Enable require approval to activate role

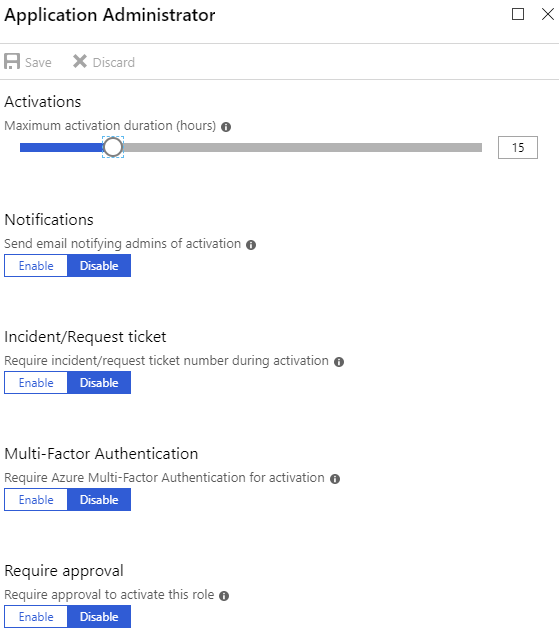point(36,616)
